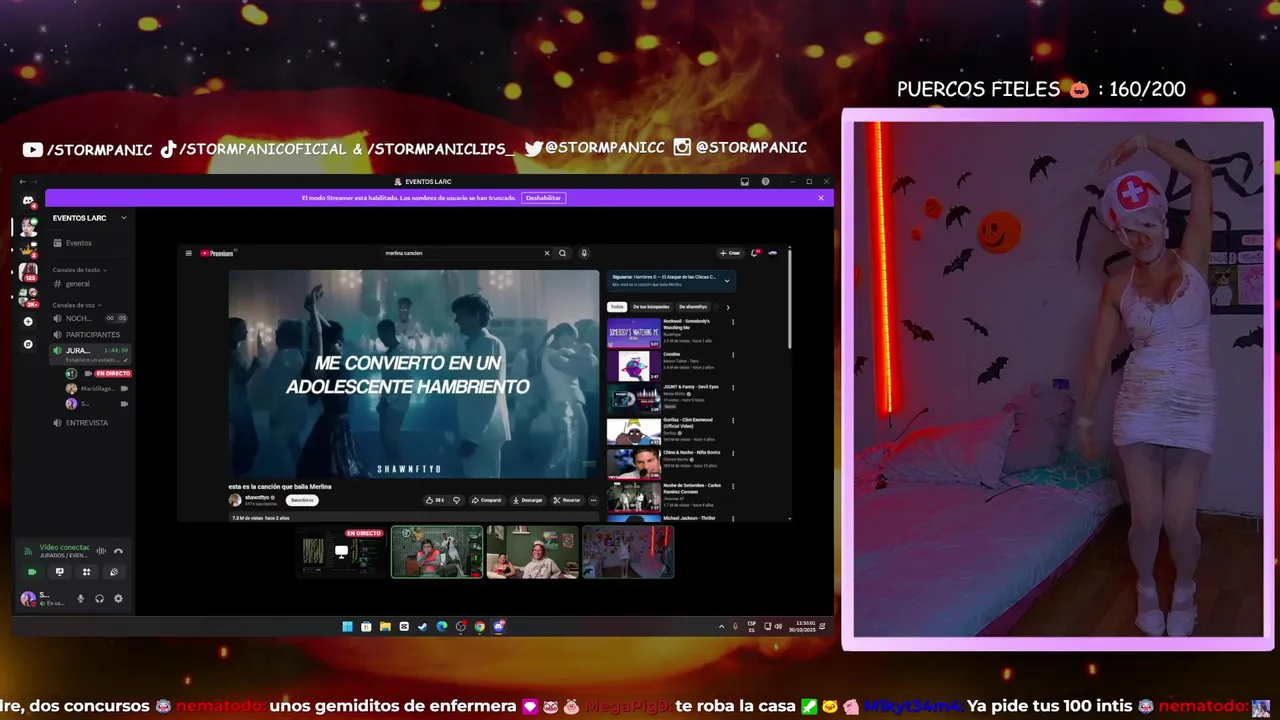Open Chino & Nacho Niña Bonita thumbnail
This screenshot has height=720, width=1280.
[634, 464]
